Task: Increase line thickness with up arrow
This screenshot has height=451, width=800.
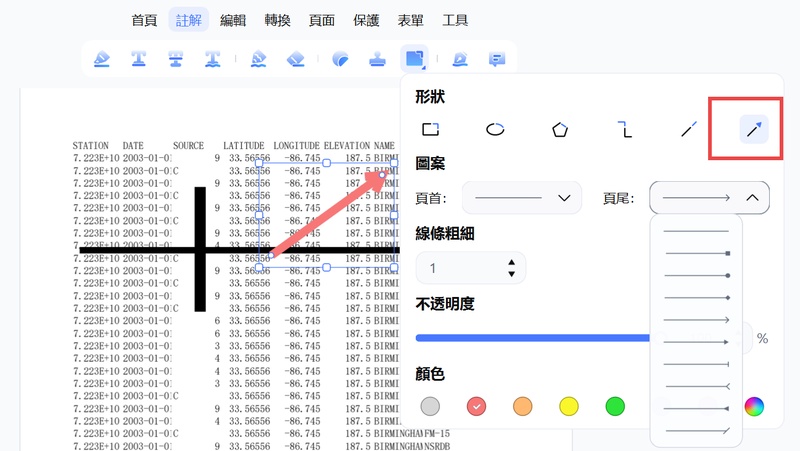Action: tap(511, 262)
